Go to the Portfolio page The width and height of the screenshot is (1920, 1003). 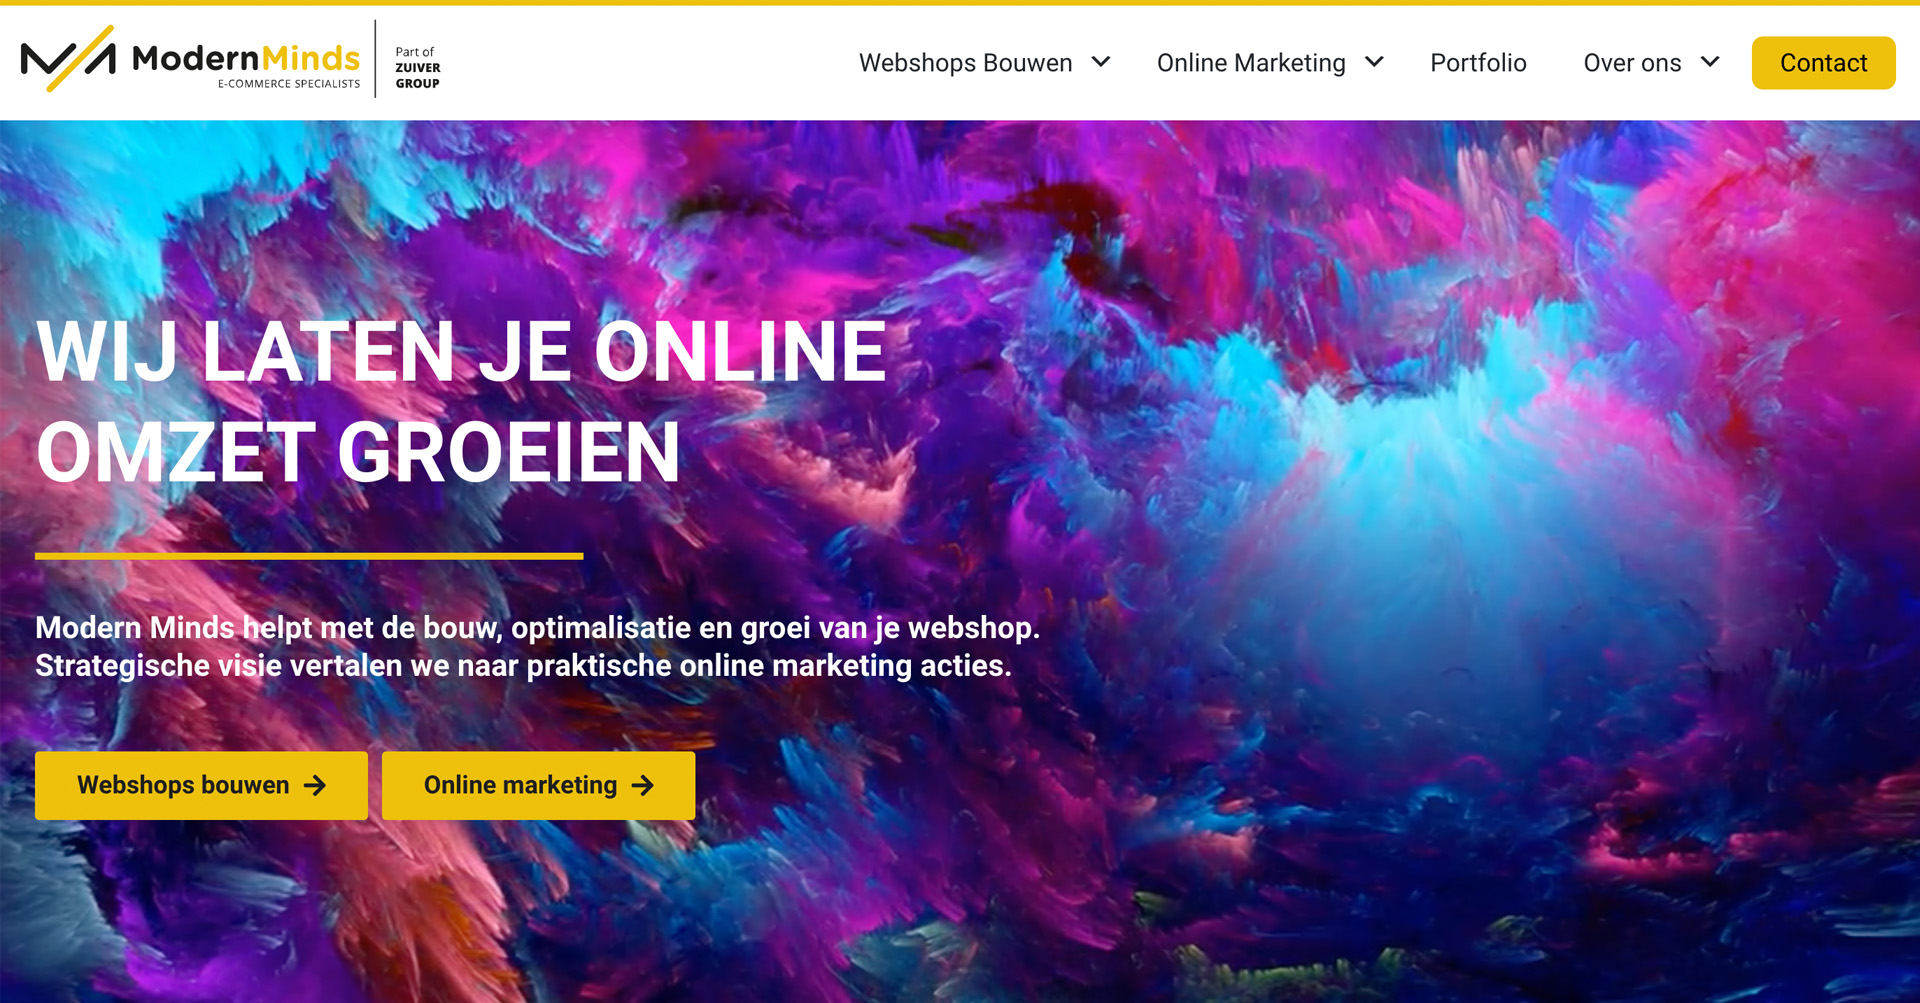pos(1478,63)
